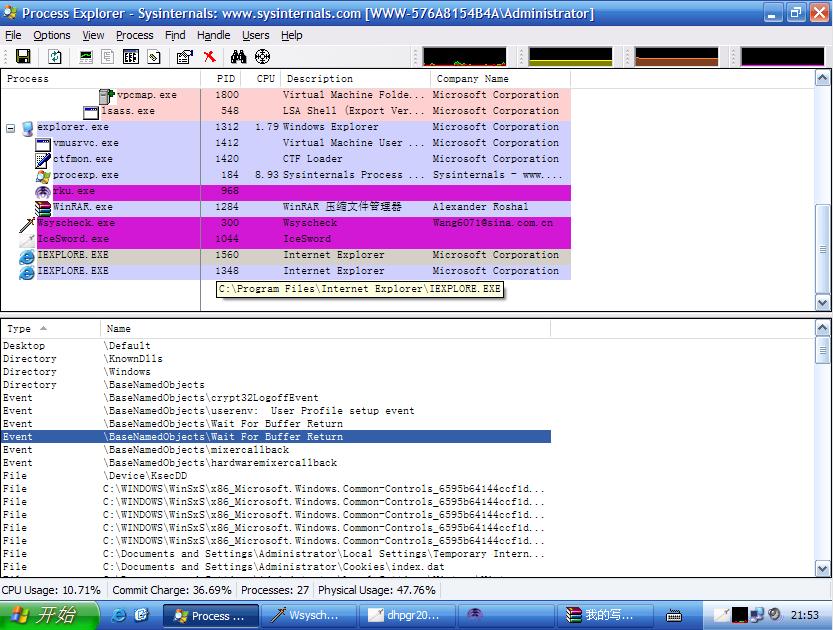The width and height of the screenshot is (833, 630).
Task: Click the CPU Usage status bar entry
Action: click(x=52, y=590)
